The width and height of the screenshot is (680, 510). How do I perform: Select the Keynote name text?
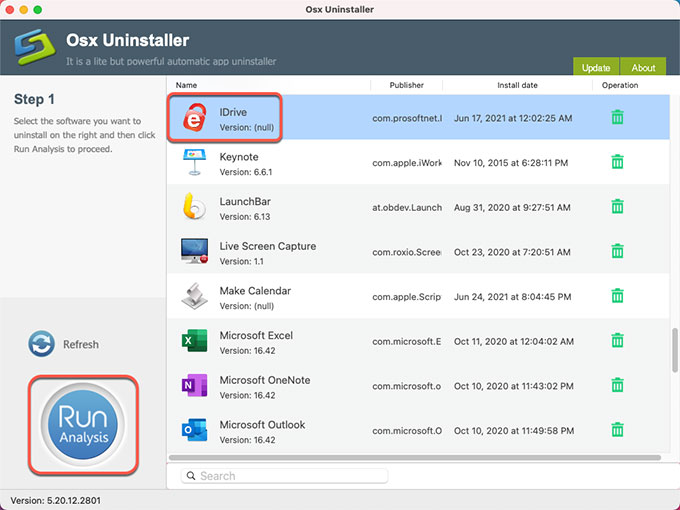[239, 157]
